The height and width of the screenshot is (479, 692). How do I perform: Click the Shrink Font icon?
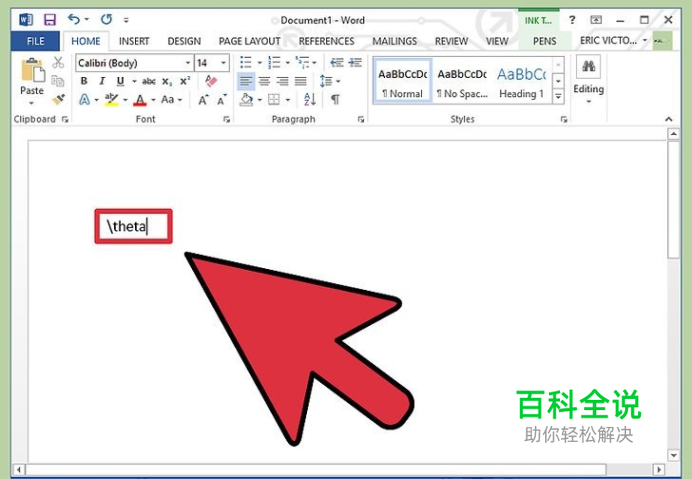pyautogui.click(x=222, y=100)
